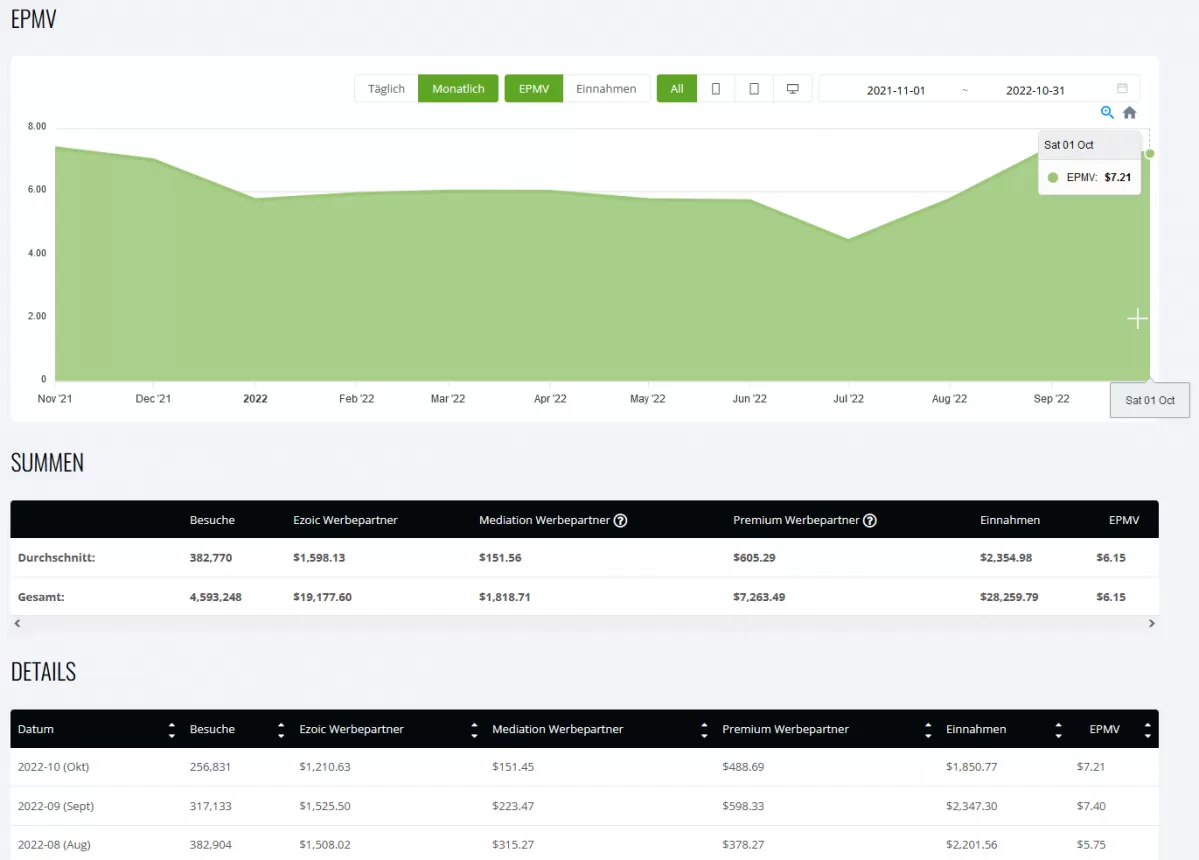Click help icon next to Mediation Werbepartner

coord(620,520)
